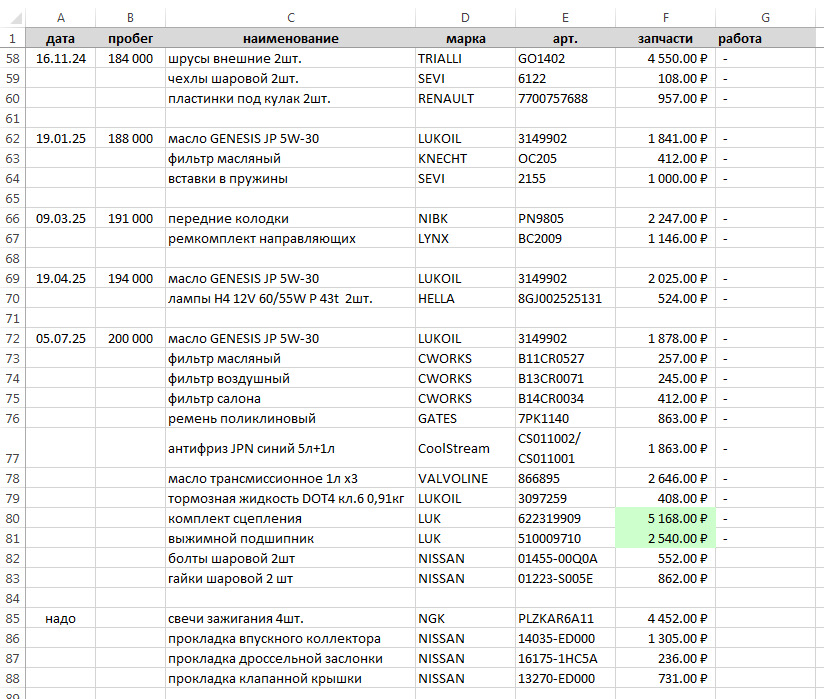Viewport: 824px width, 699px height.
Task: Click the 'дата' header cell
Action: click(60, 38)
